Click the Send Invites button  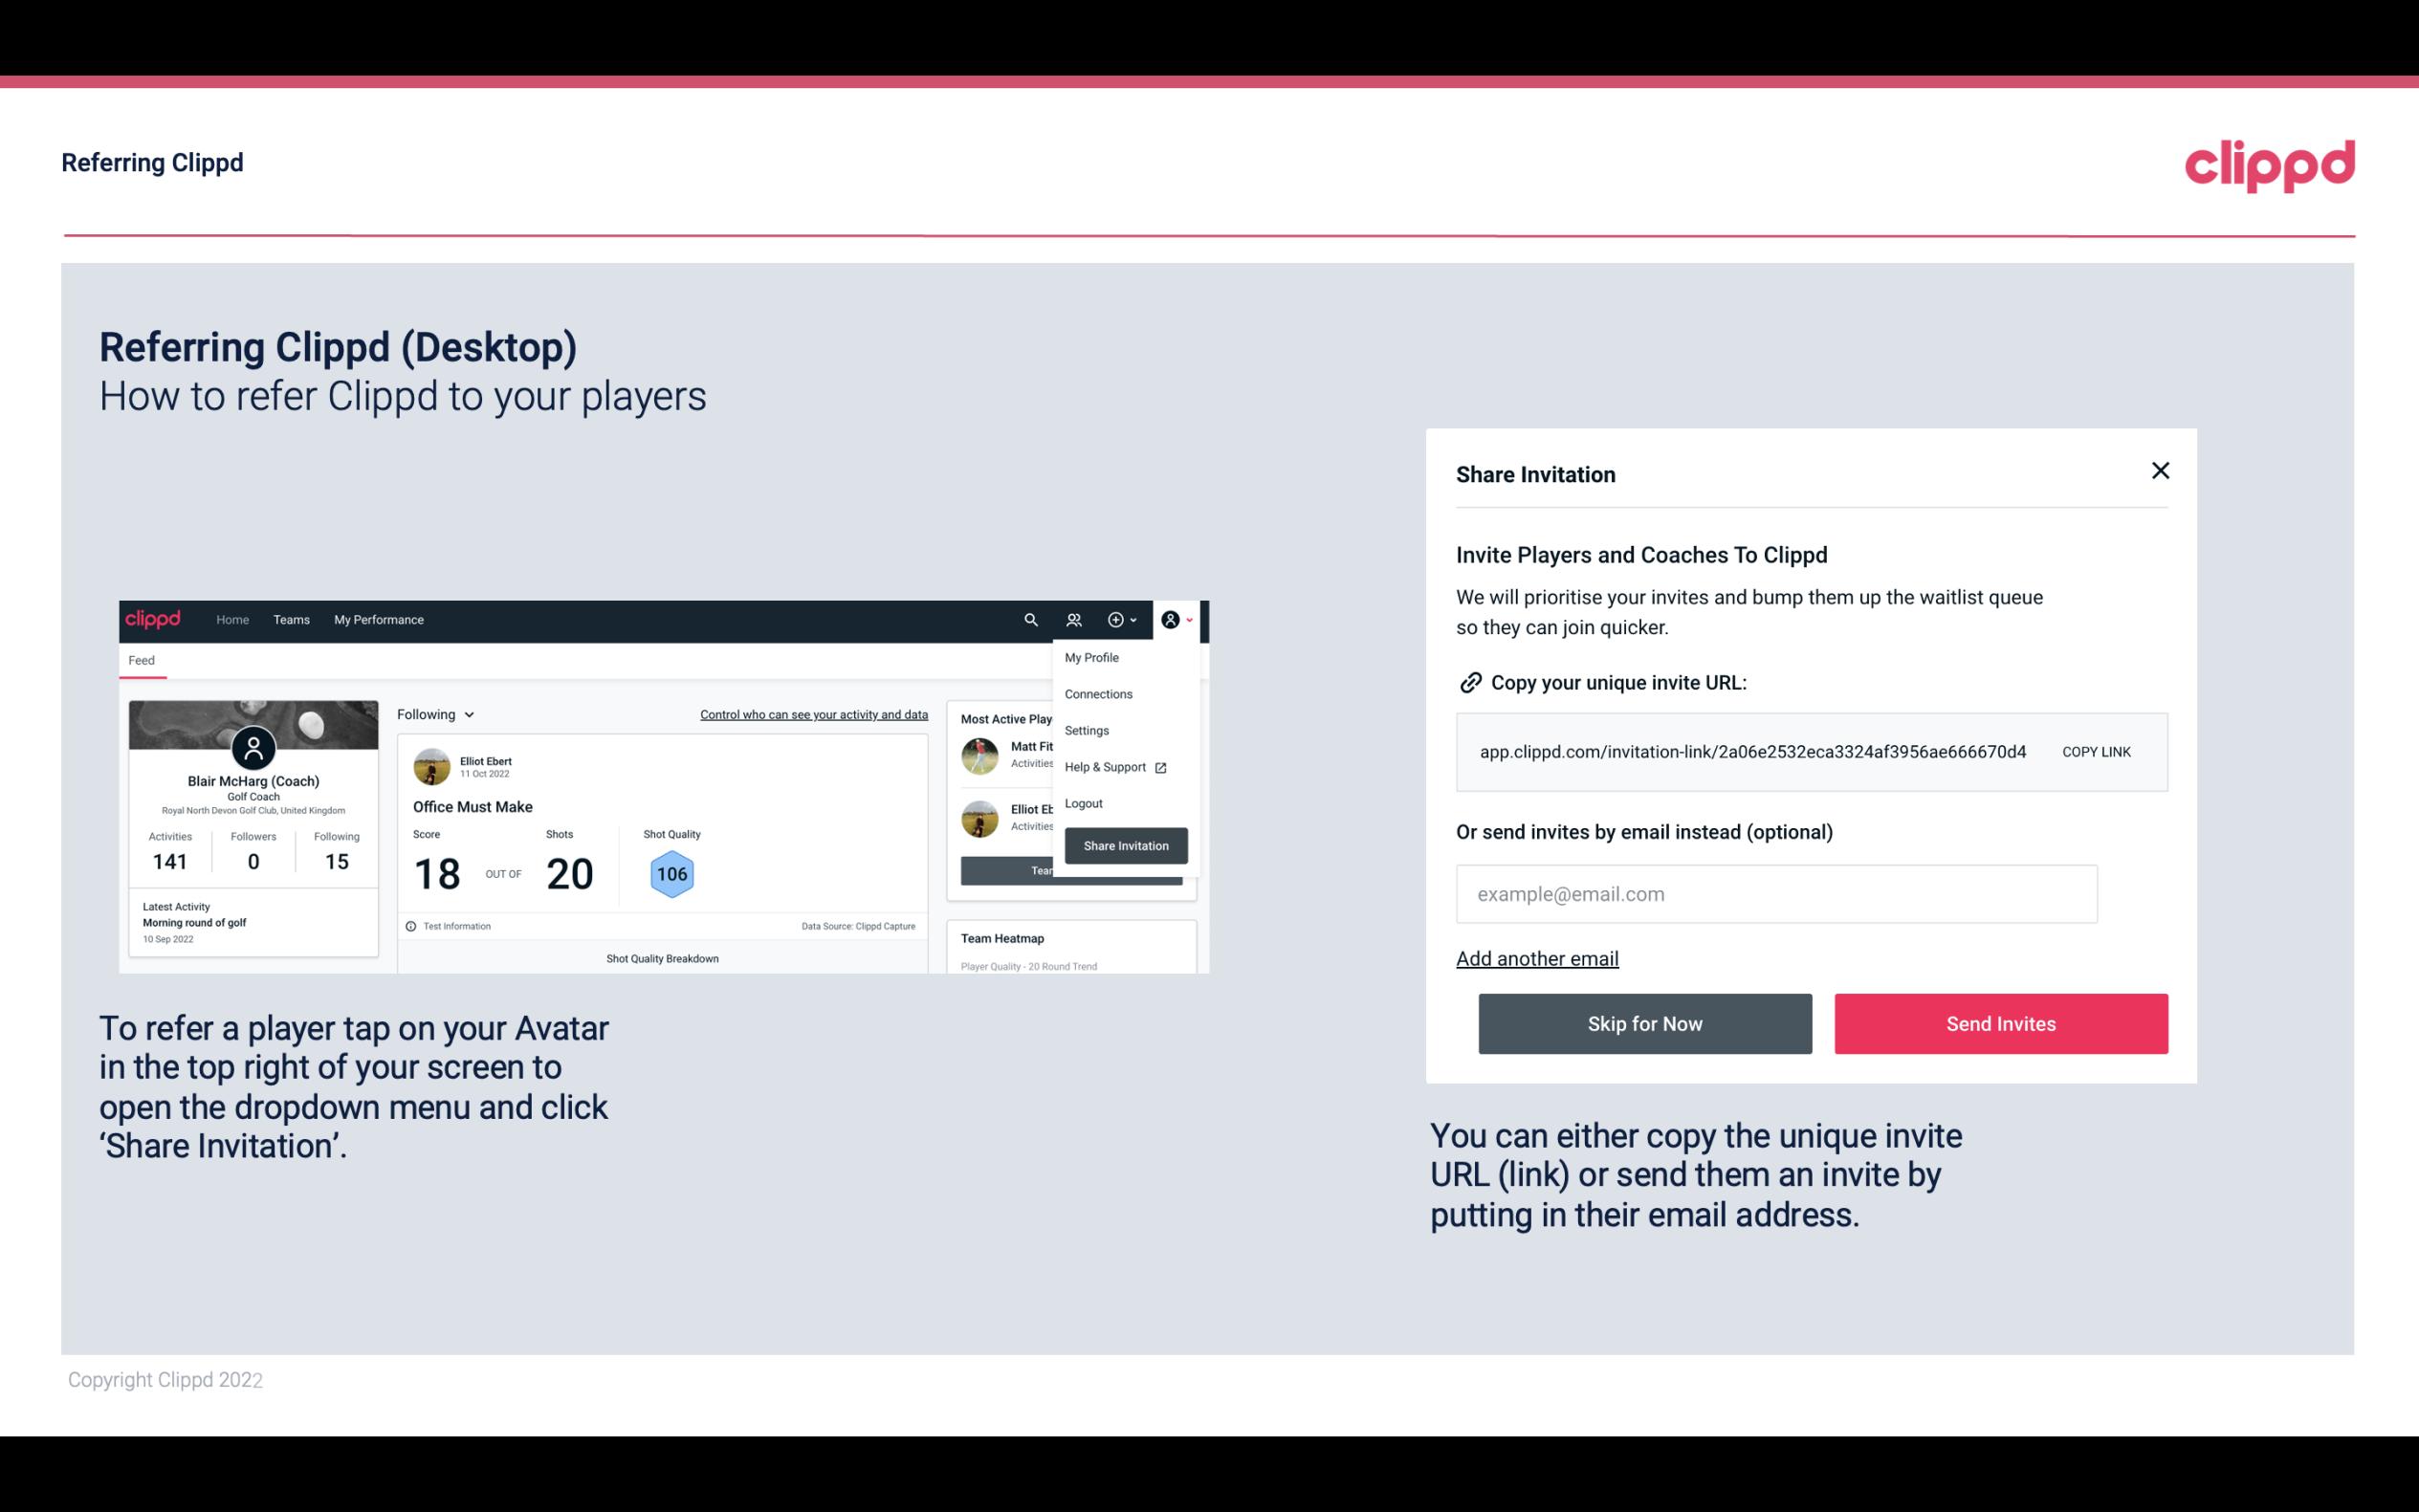2001,1022
